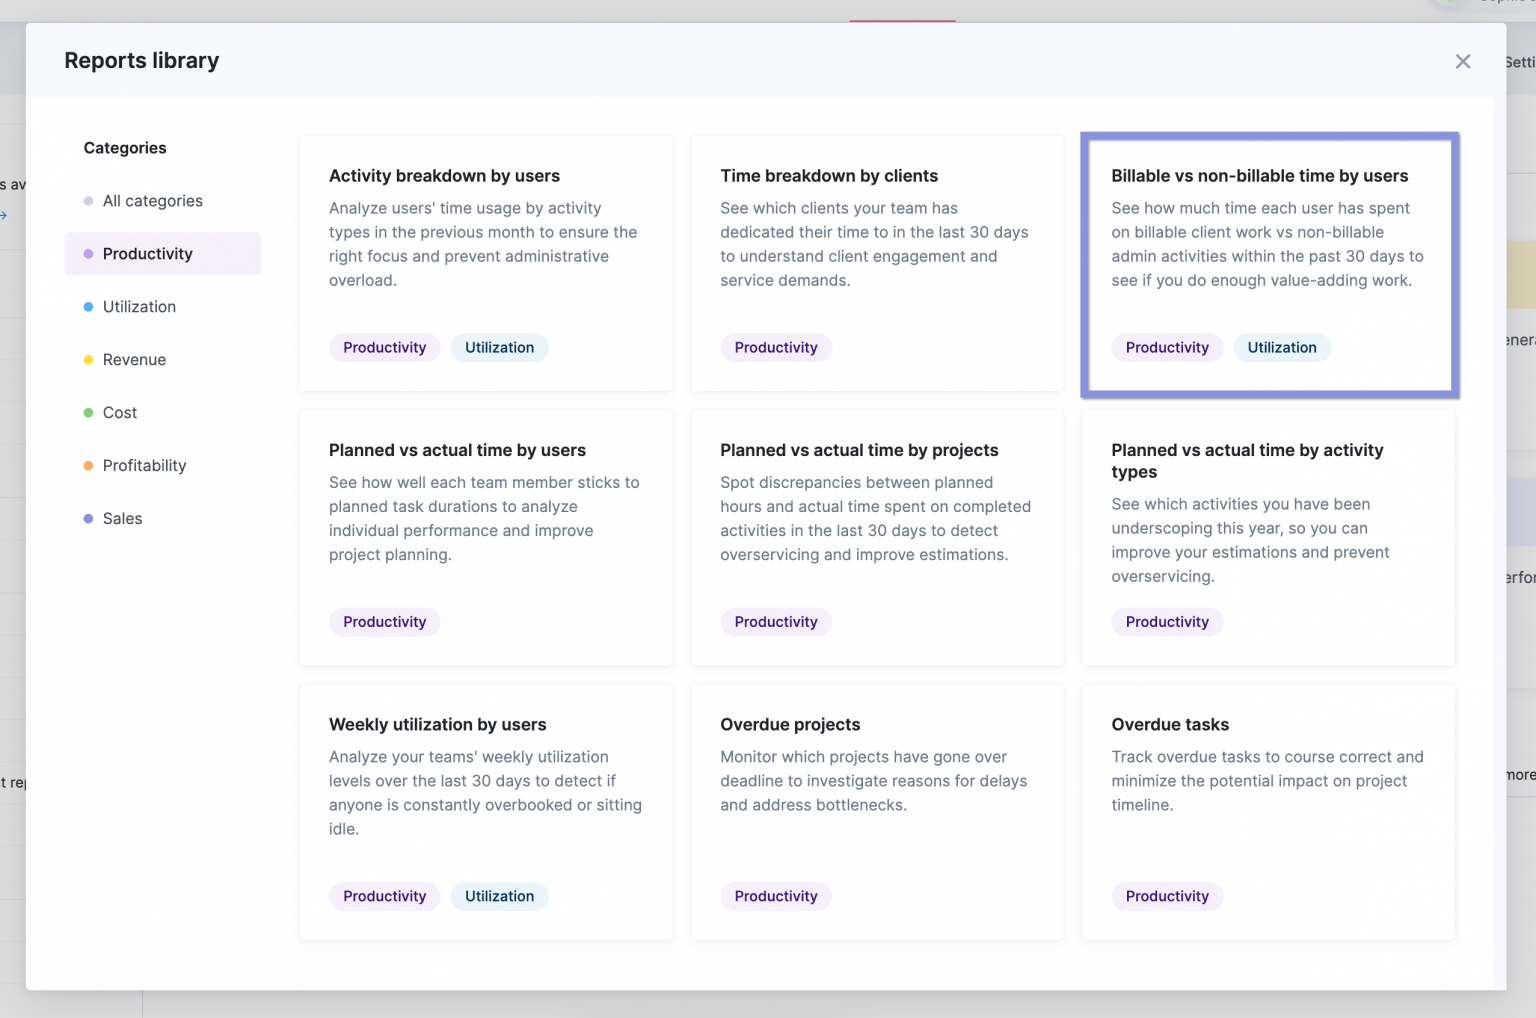Select Billable vs non-billable time report
This screenshot has width=1536, height=1018.
point(1259,176)
